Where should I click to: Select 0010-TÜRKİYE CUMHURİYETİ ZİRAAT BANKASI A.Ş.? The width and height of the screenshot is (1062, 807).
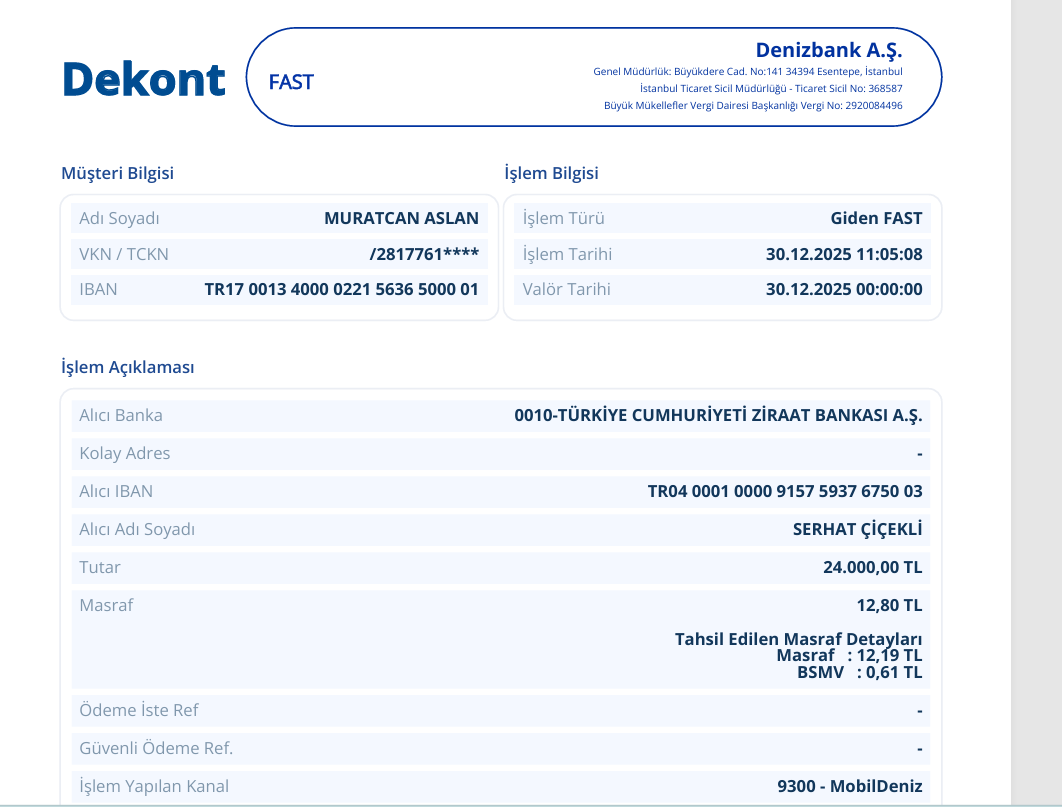718,415
